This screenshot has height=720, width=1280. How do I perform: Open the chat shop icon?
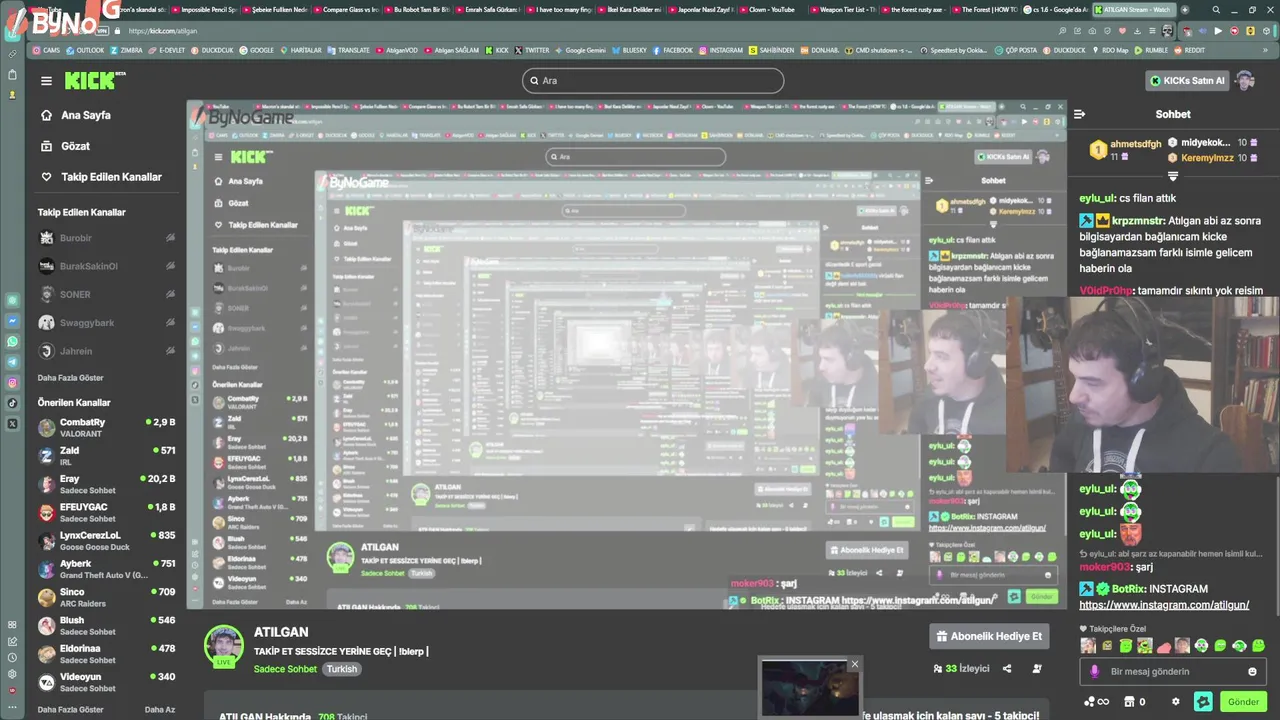(x=1130, y=702)
